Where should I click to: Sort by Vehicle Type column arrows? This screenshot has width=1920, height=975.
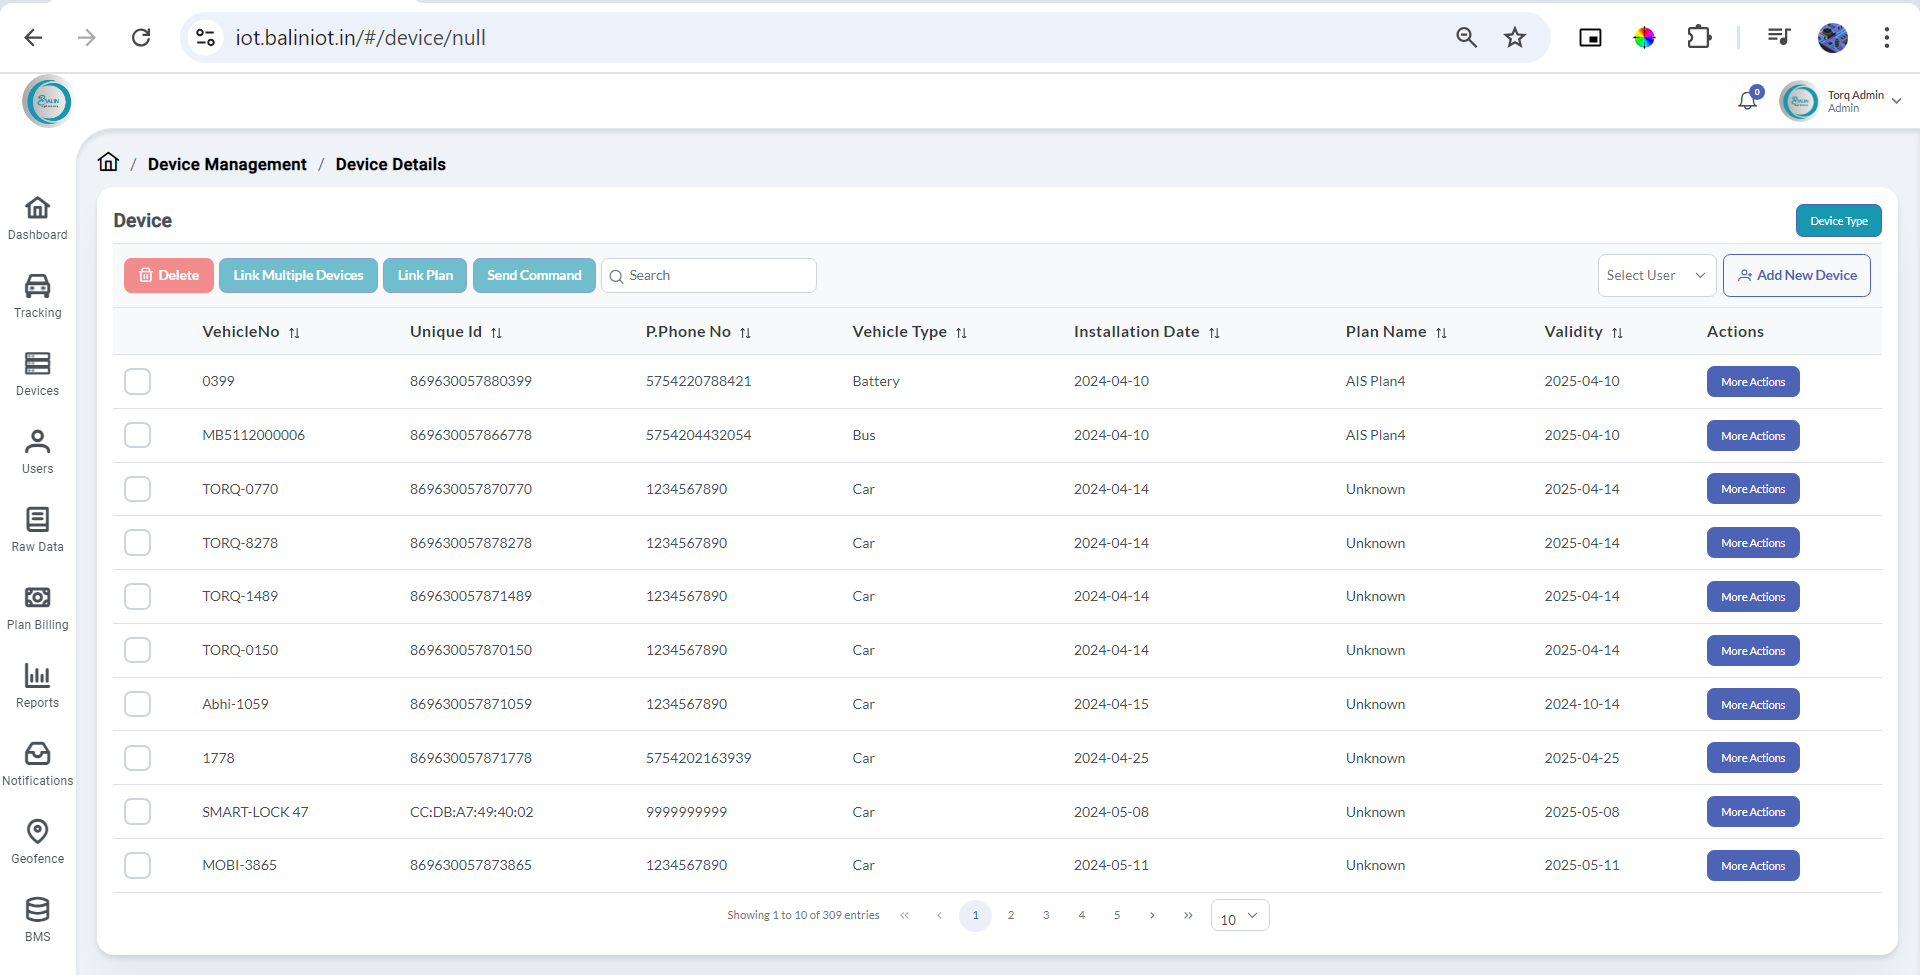(x=961, y=333)
